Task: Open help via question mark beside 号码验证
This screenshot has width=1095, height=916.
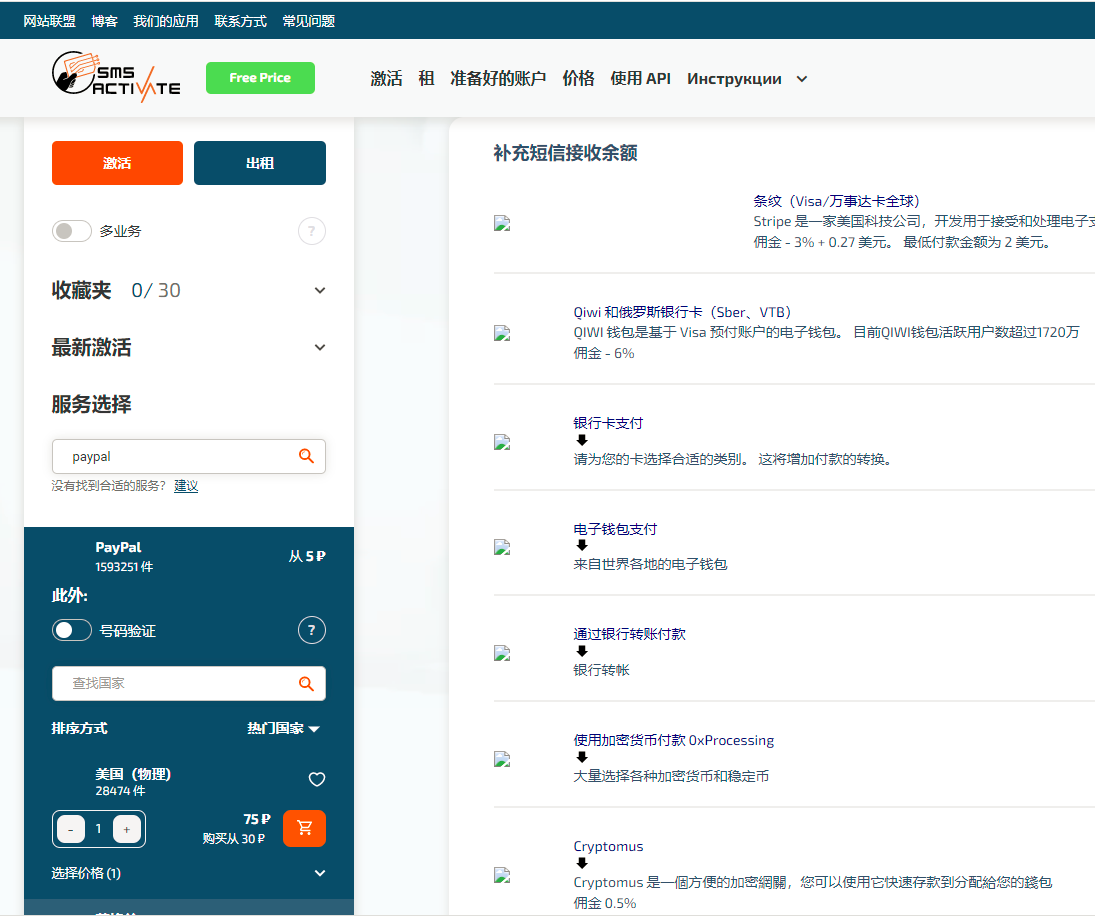Action: pyautogui.click(x=311, y=630)
